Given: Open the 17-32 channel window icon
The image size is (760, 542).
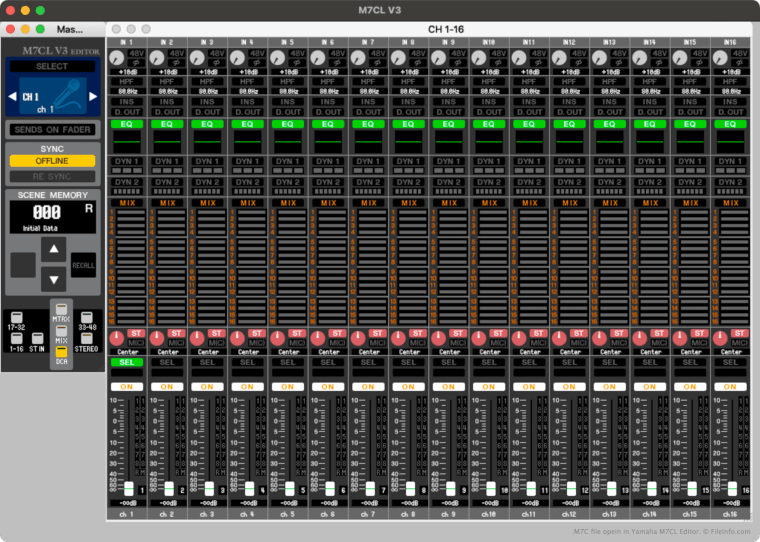Looking at the screenshot, I should click(x=17, y=319).
